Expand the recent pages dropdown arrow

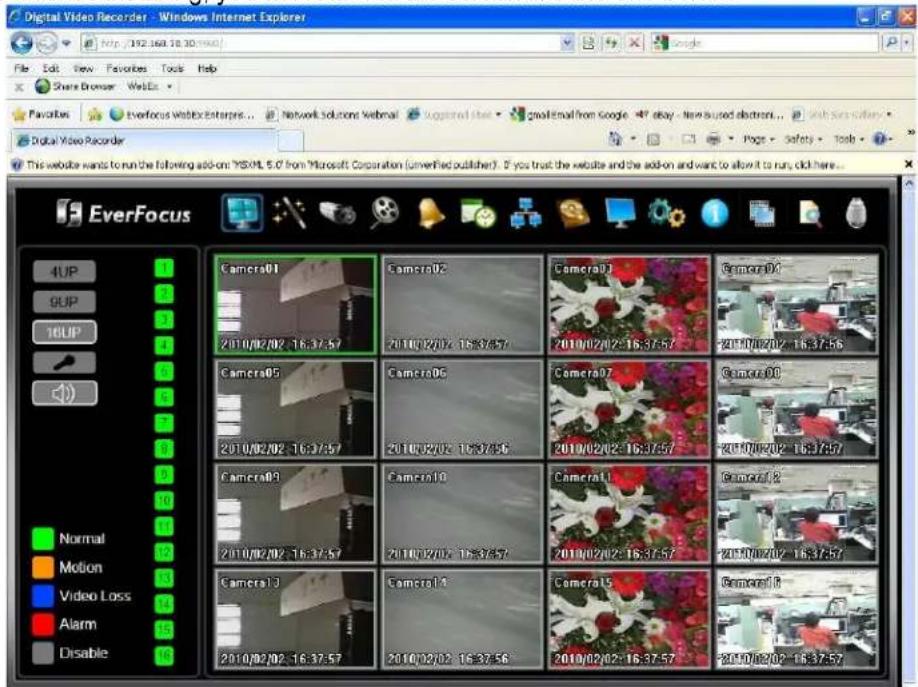click(66, 43)
